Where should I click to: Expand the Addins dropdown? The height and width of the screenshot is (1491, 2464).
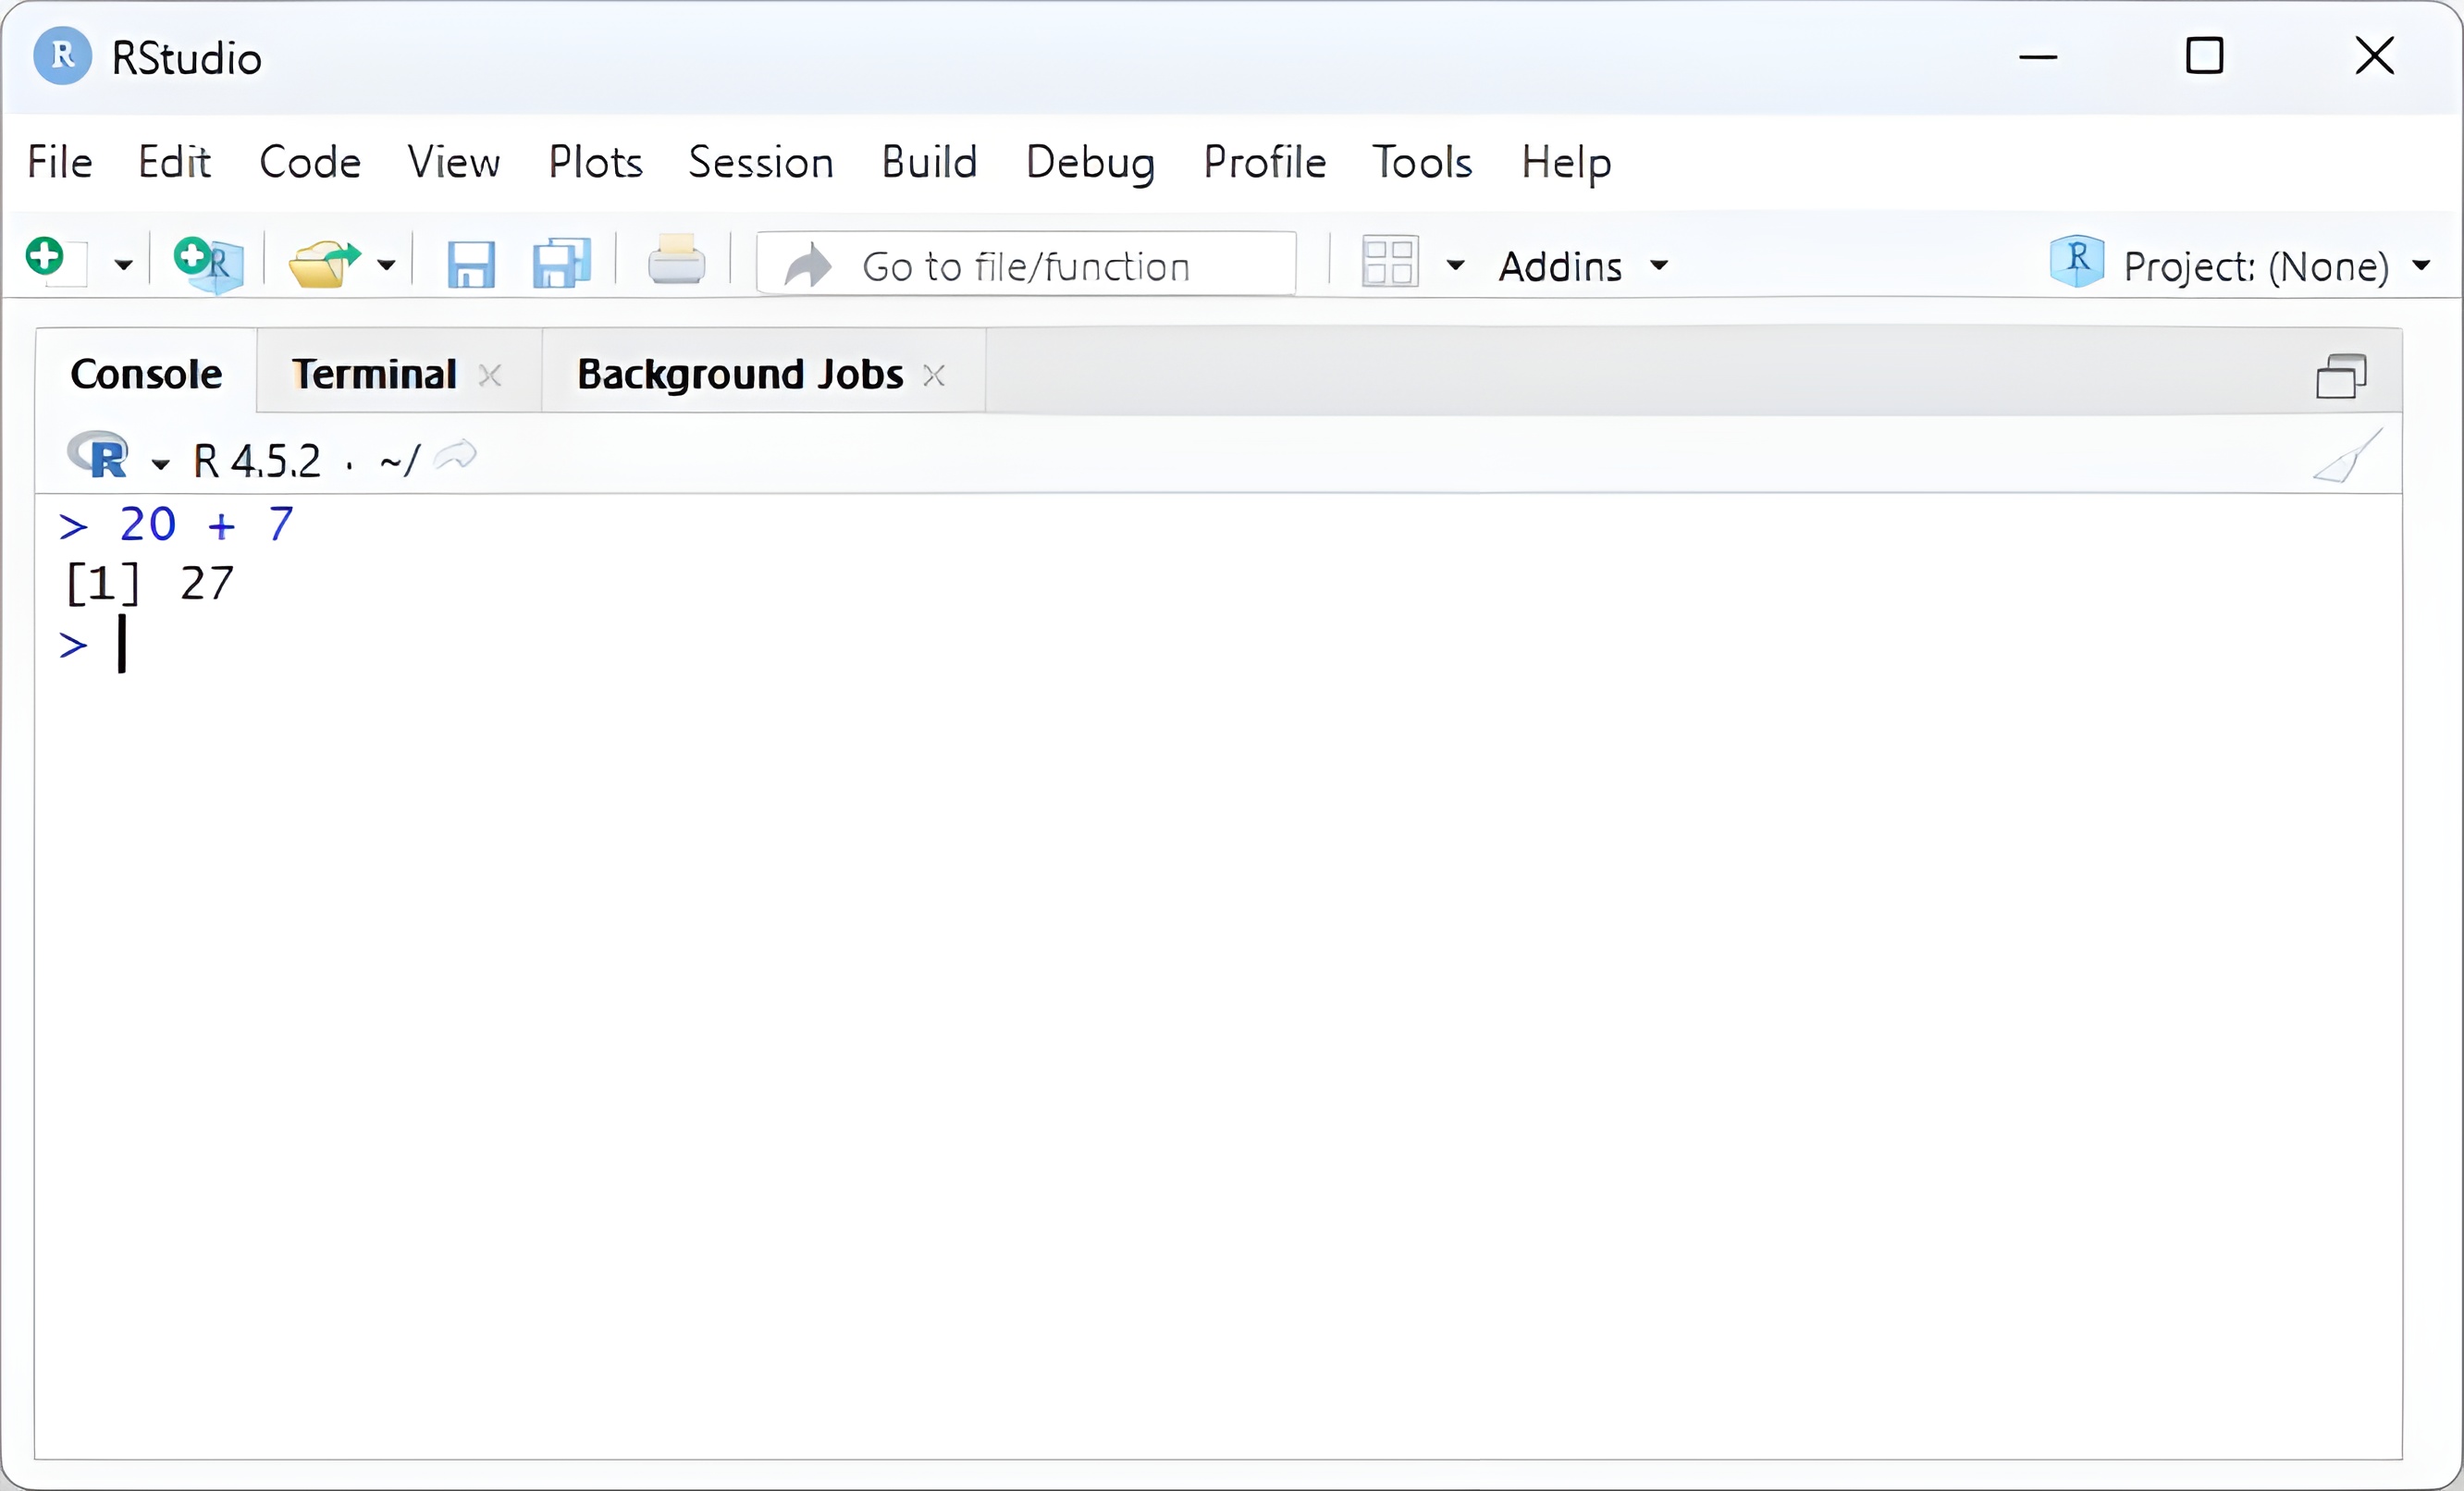coord(1582,266)
